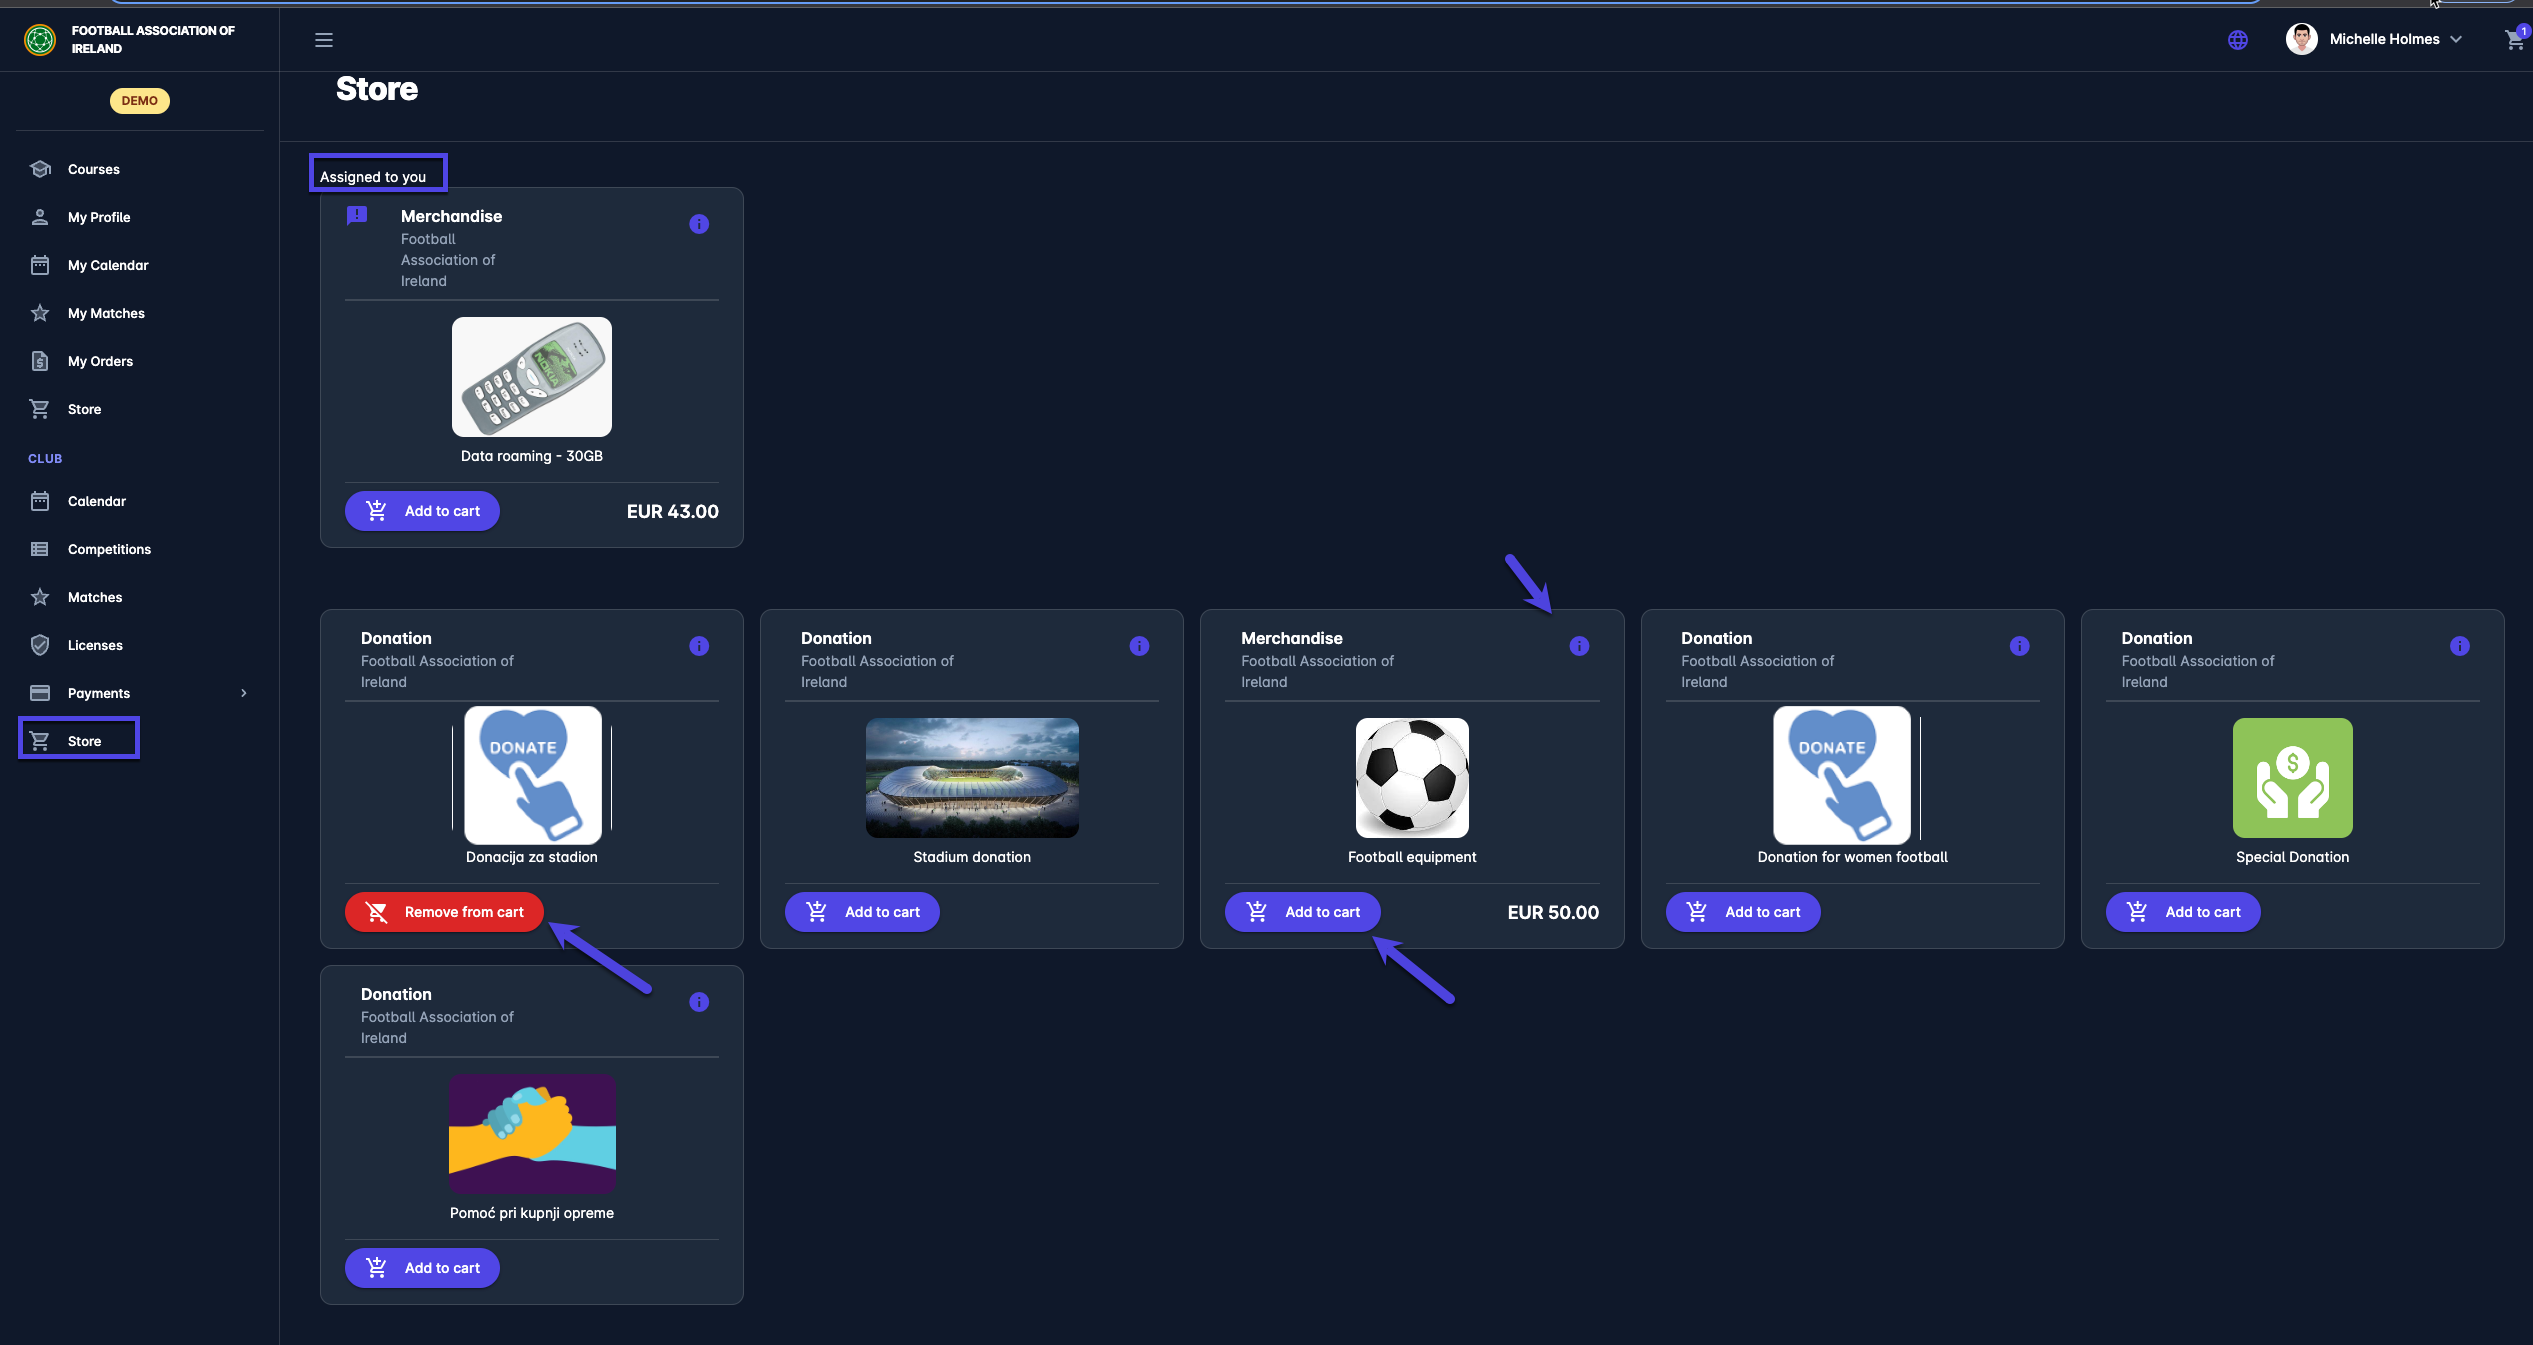Open Licenses in sidebar
This screenshot has width=2533, height=1345.
(95, 645)
